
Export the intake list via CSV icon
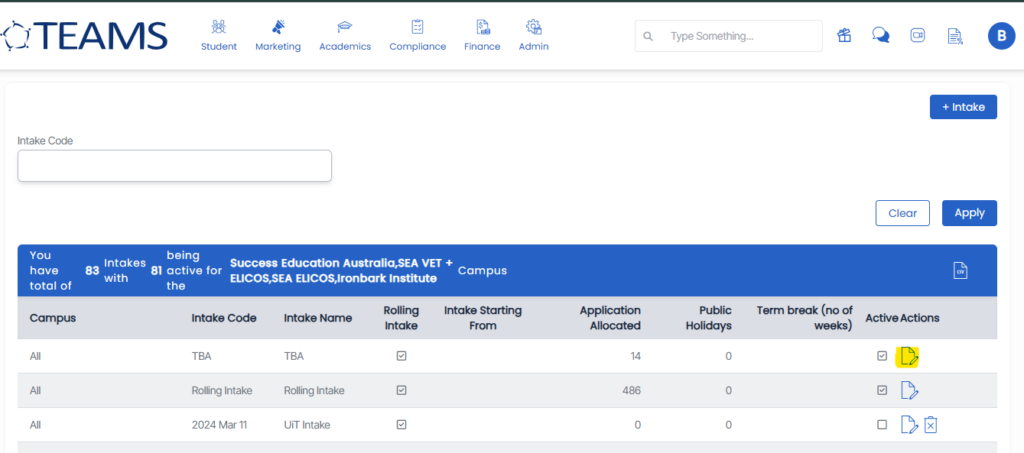960,270
